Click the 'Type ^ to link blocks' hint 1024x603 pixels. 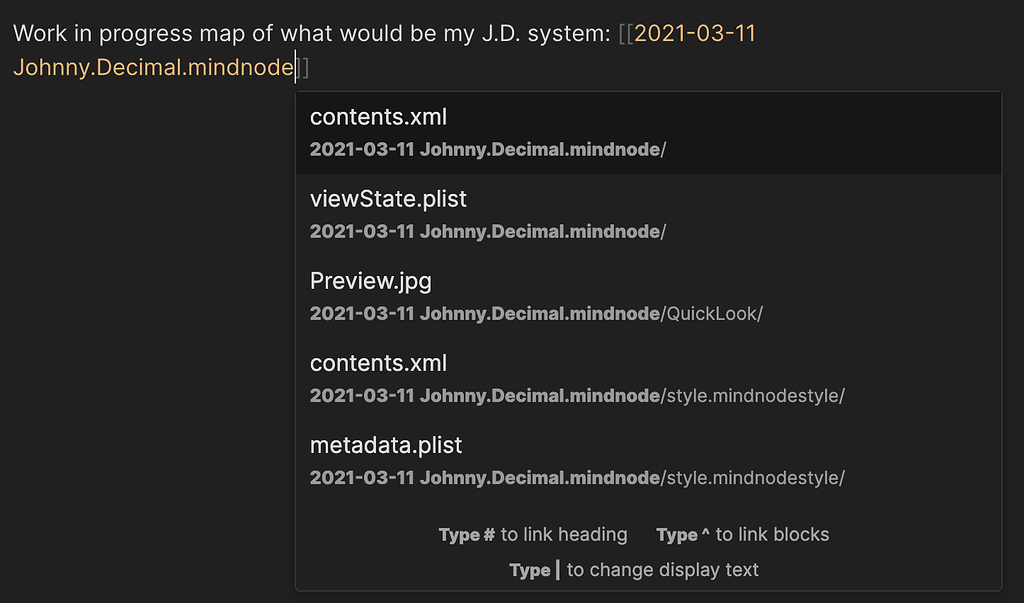pos(742,535)
